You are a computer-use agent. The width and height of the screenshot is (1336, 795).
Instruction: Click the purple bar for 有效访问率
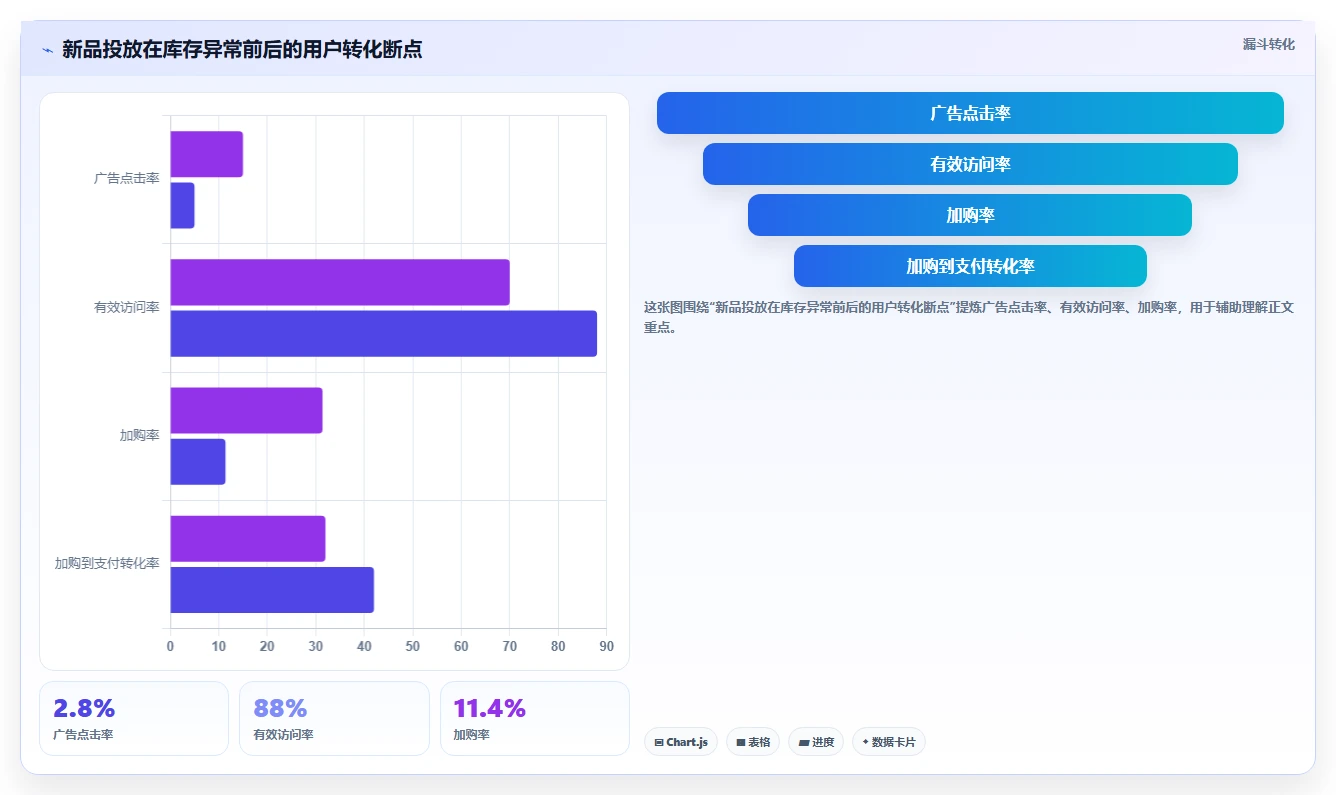click(340, 282)
